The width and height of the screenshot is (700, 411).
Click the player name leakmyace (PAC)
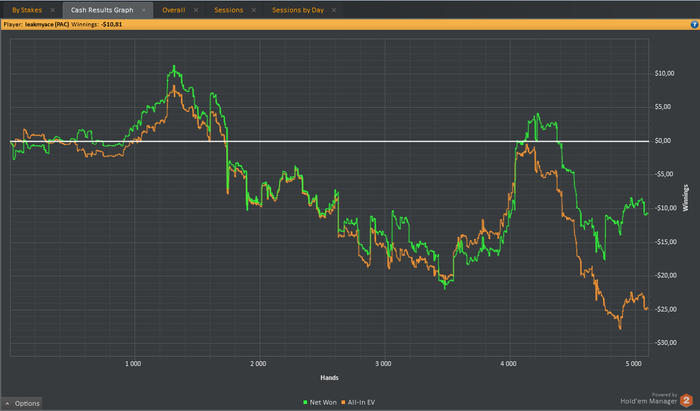coord(47,25)
